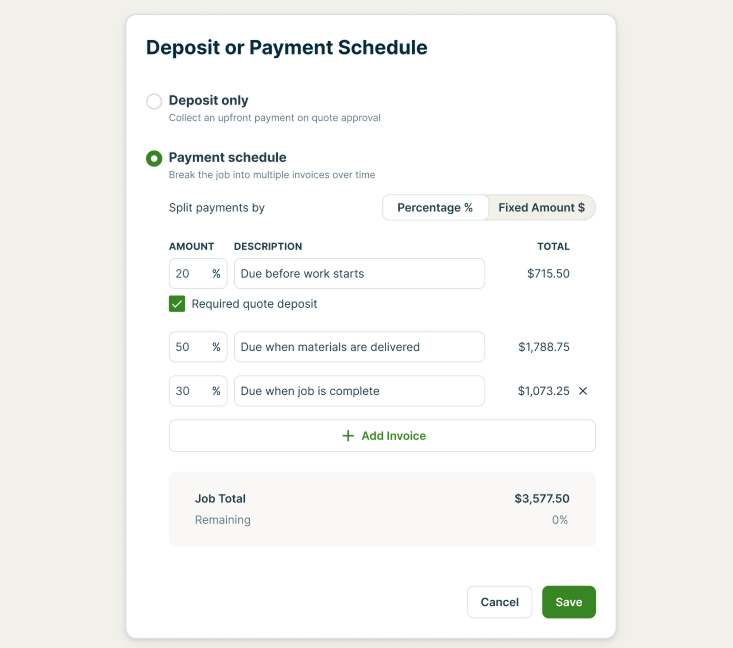This screenshot has width=733, height=648.
Task: Click 'Due when job is complete' description field
Action: [x=359, y=391]
